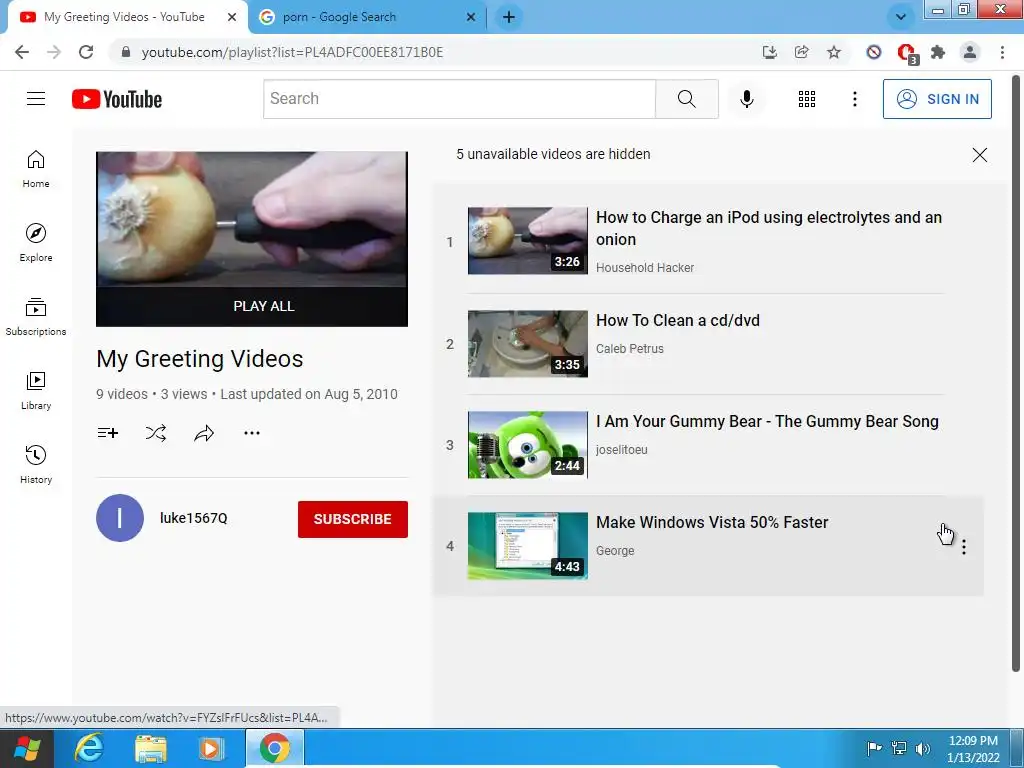Open Windows Media Player on taskbar
This screenshot has height=768, width=1024.
210,748
